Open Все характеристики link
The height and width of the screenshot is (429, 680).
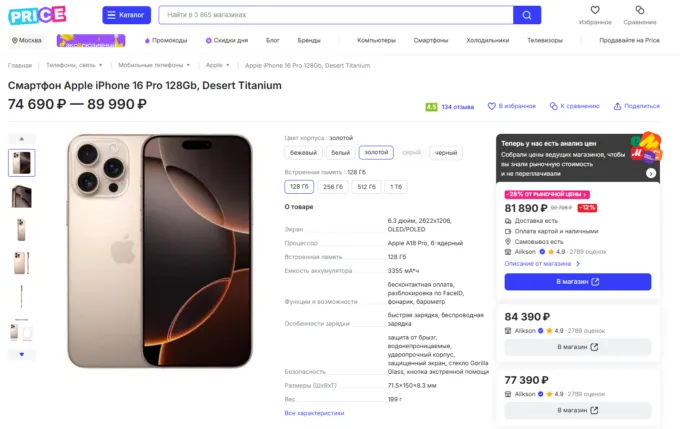(314, 413)
